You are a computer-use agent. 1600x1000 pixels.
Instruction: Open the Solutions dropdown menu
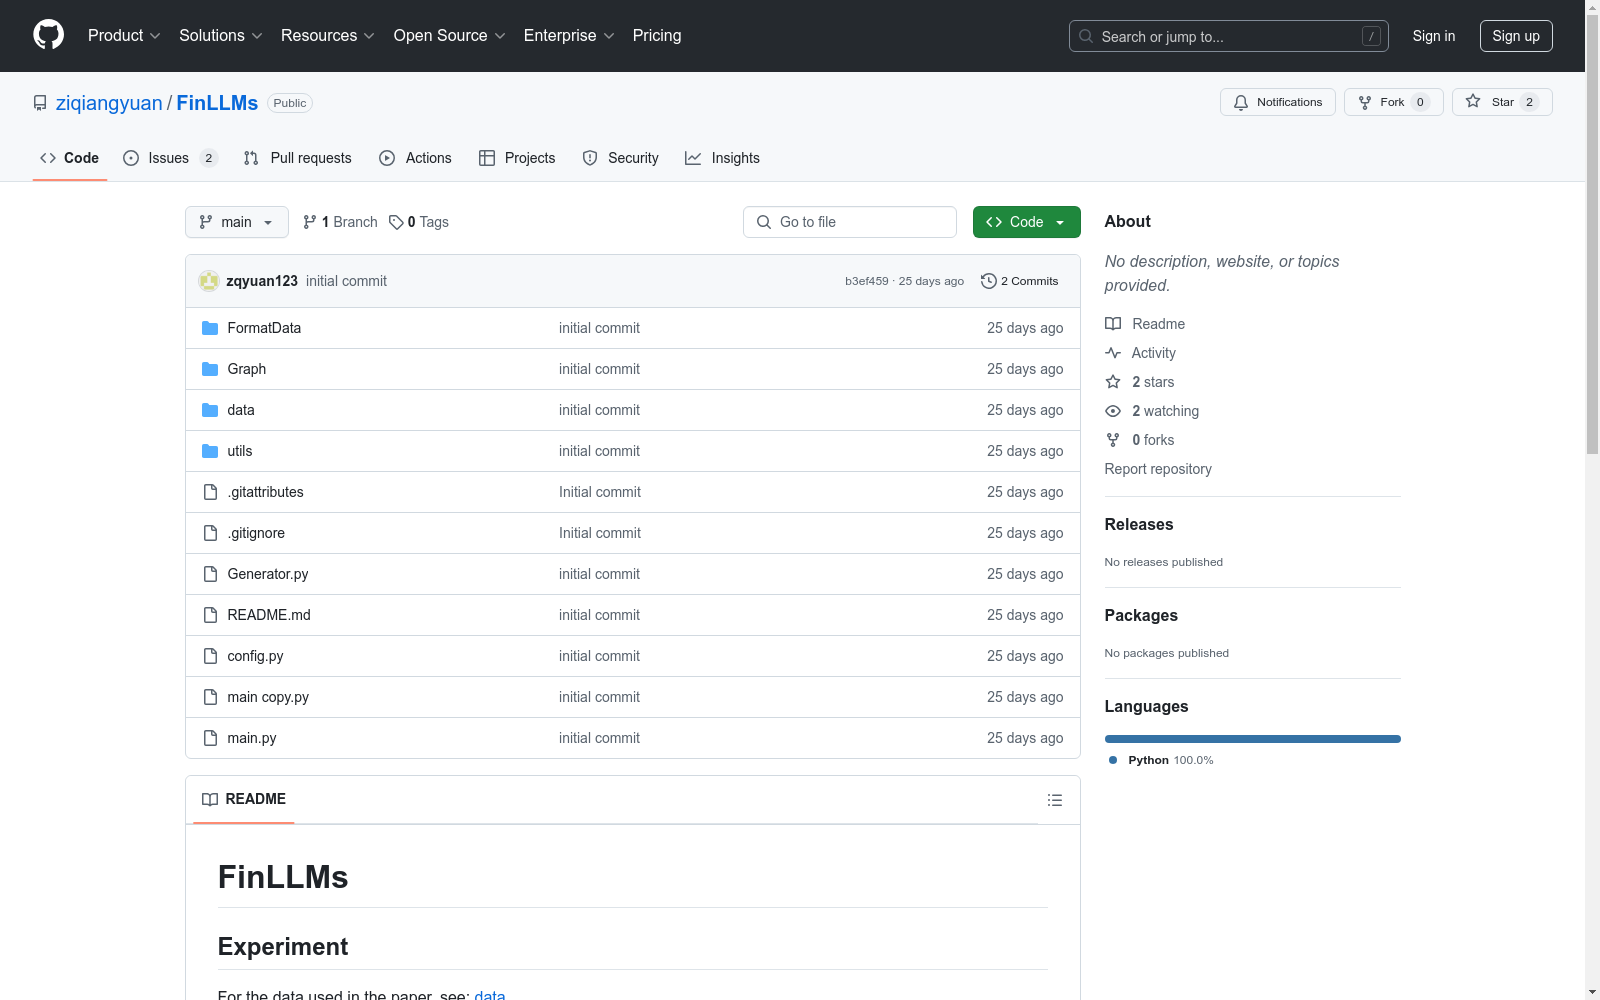(220, 35)
